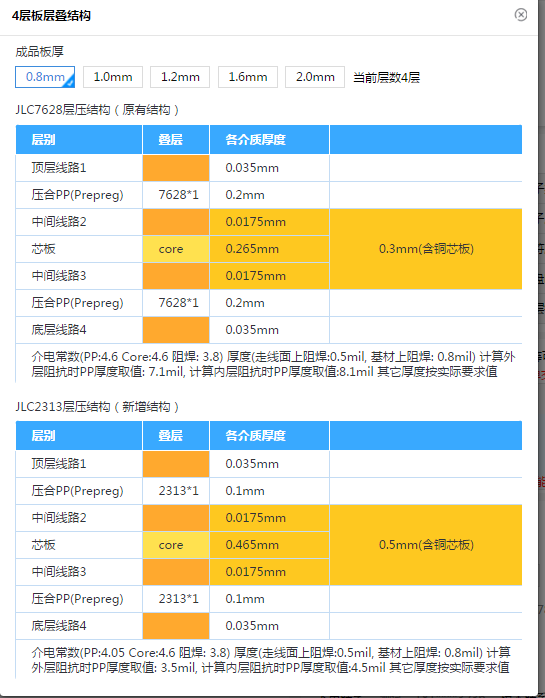
Task: Click the first 2313*1 prepreg cell
Action: (176, 491)
